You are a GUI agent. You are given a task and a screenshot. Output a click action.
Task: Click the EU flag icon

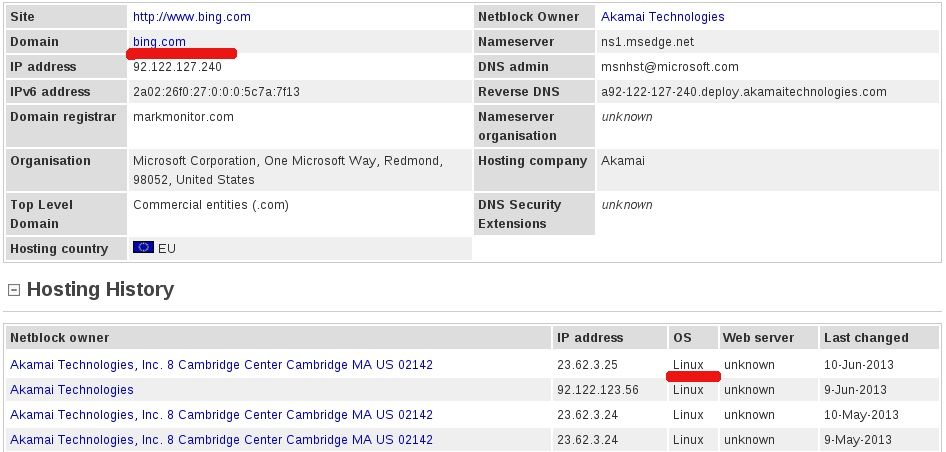pos(143,248)
